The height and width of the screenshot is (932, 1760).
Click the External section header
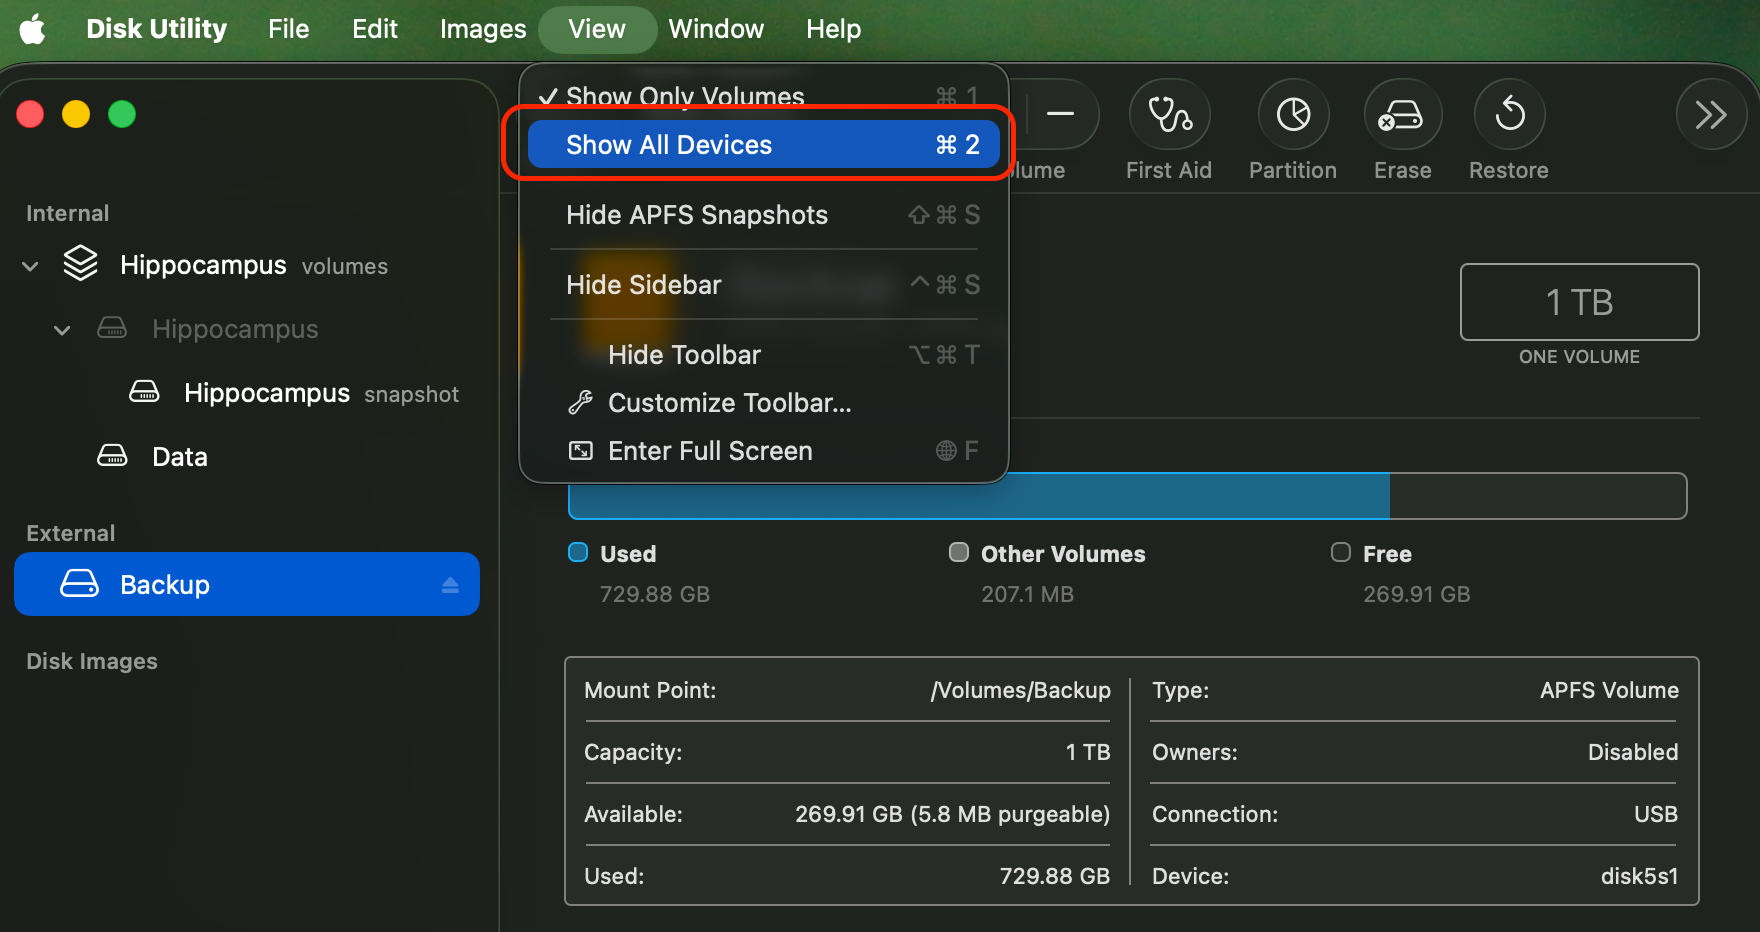[70, 533]
